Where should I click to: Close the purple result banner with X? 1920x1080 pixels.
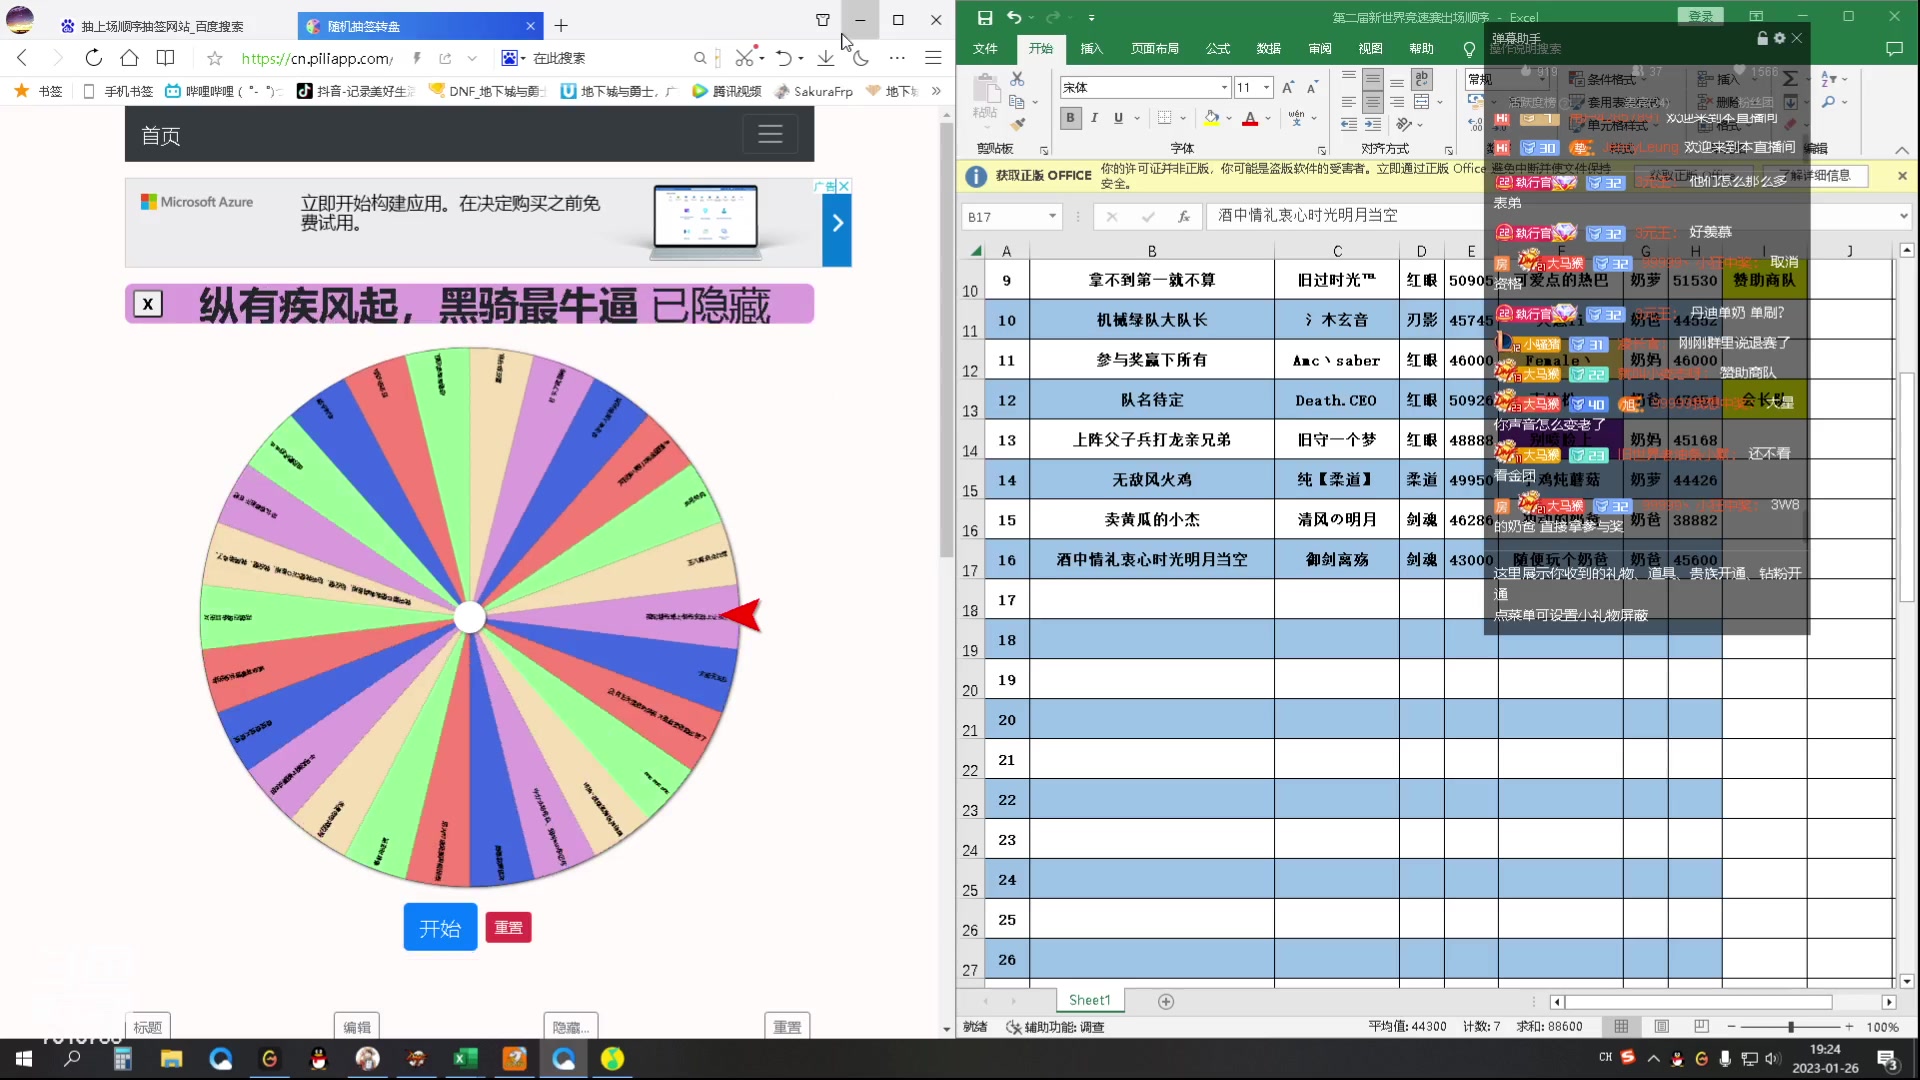click(148, 304)
